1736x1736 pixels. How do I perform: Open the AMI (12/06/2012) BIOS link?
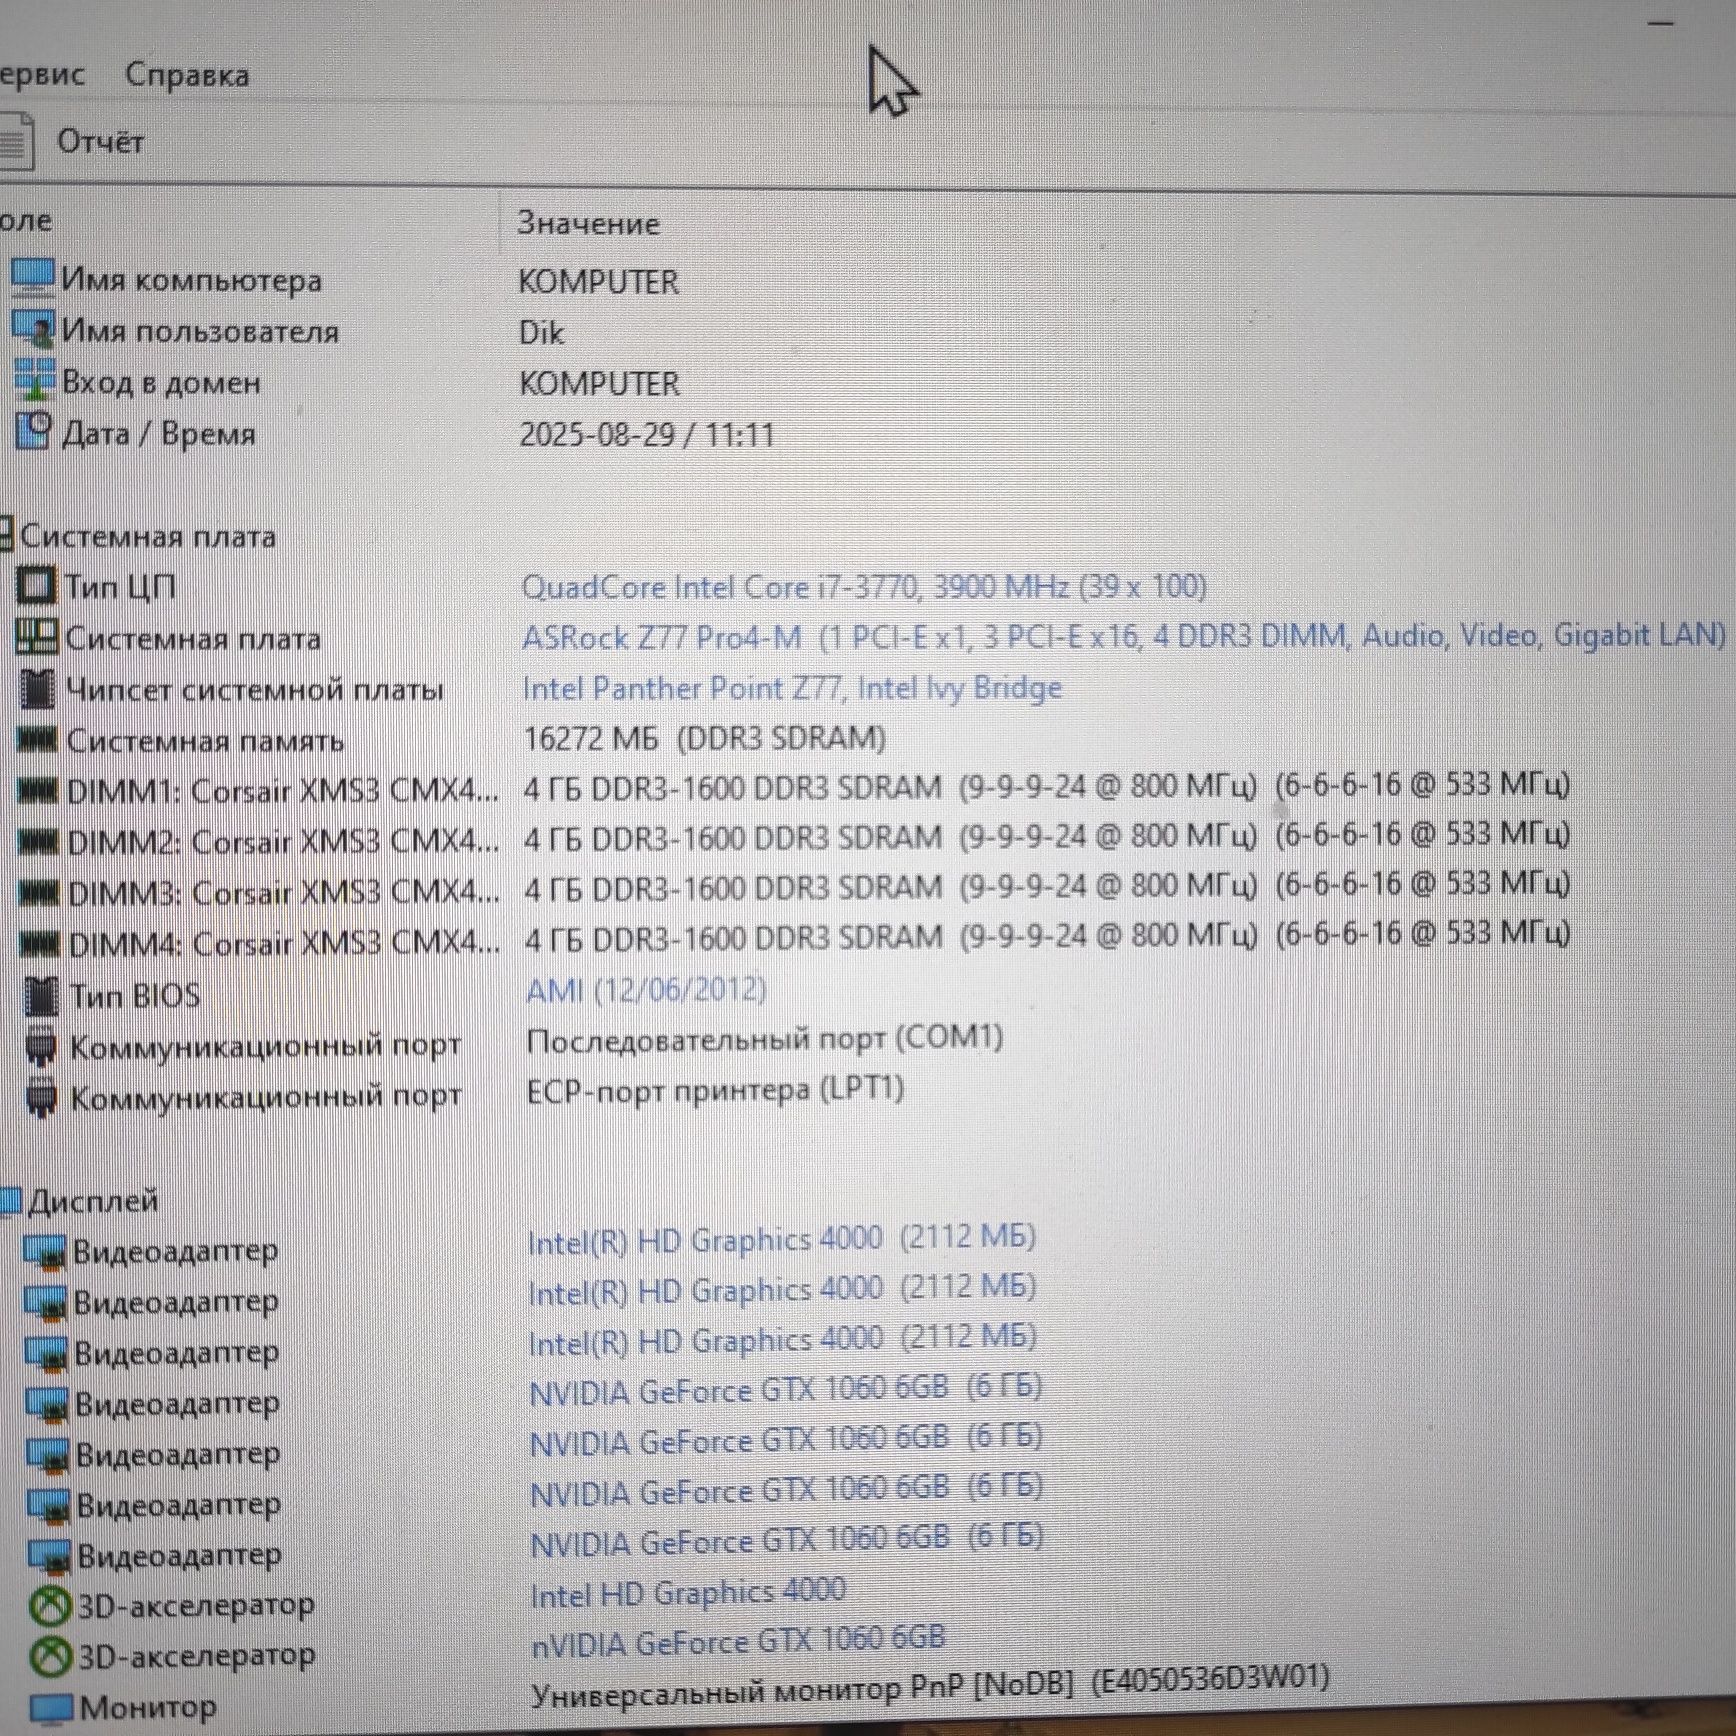pos(646,990)
